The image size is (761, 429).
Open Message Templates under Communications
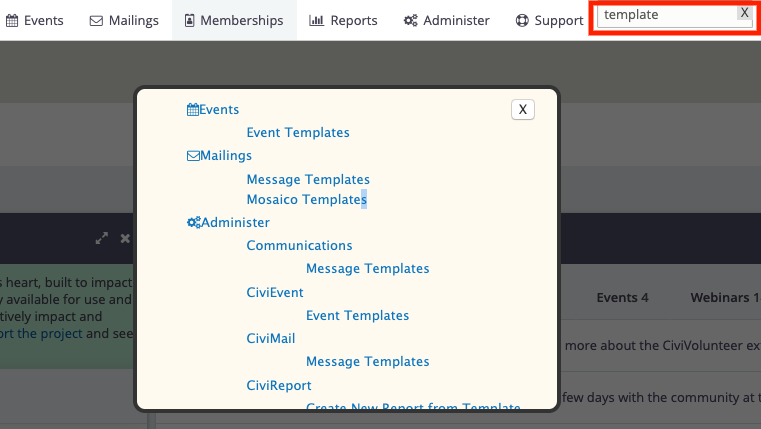(x=368, y=268)
